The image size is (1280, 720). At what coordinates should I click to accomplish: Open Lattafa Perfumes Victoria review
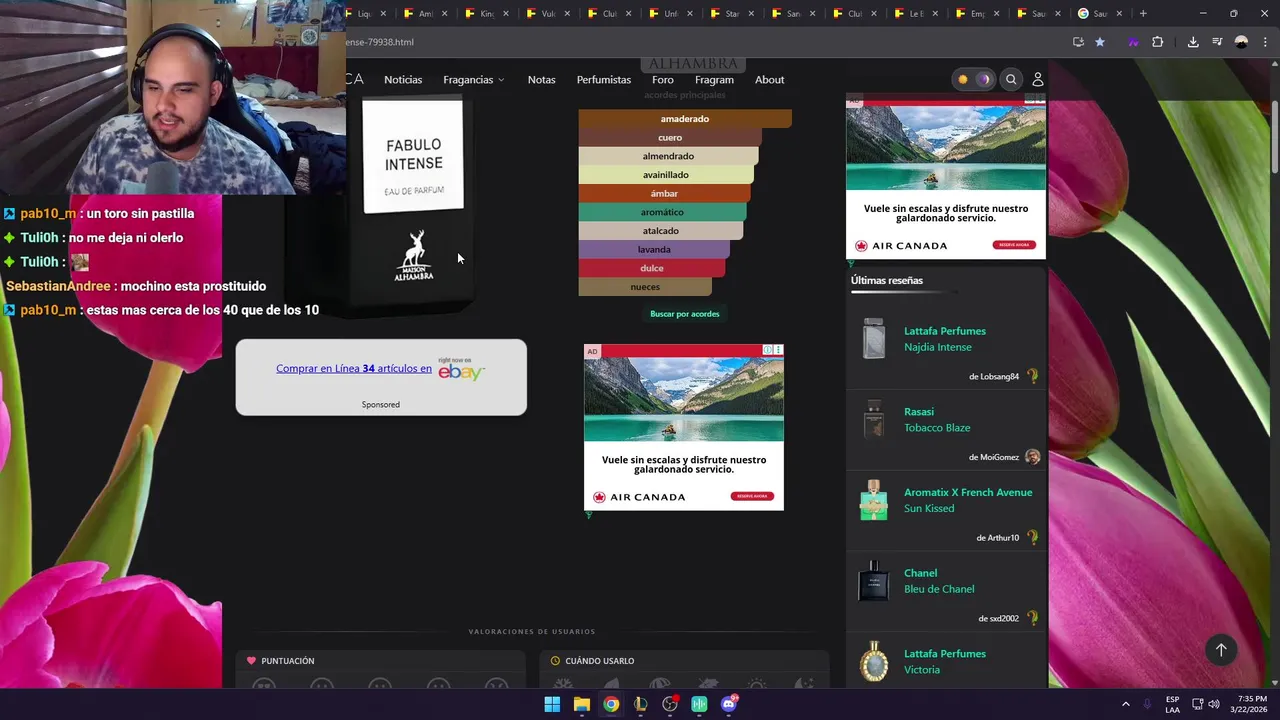945,662
